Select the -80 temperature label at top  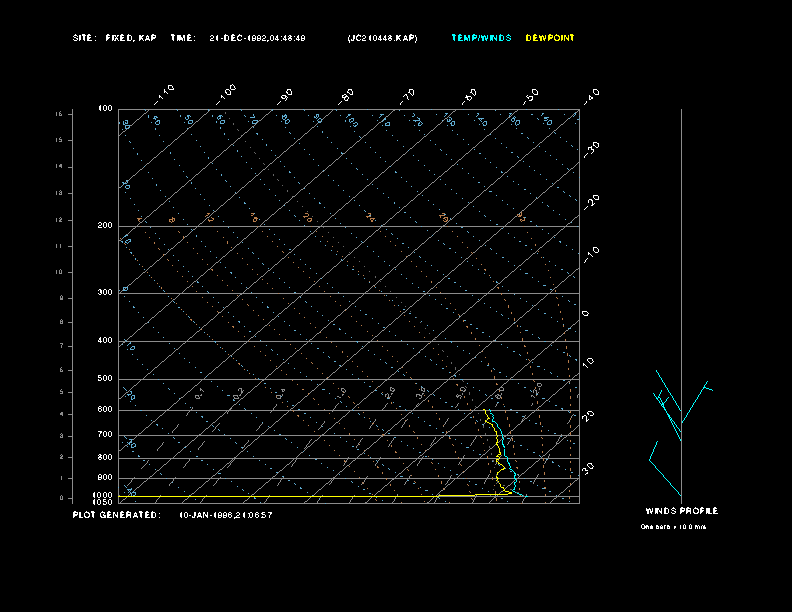(x=347, y=95)
